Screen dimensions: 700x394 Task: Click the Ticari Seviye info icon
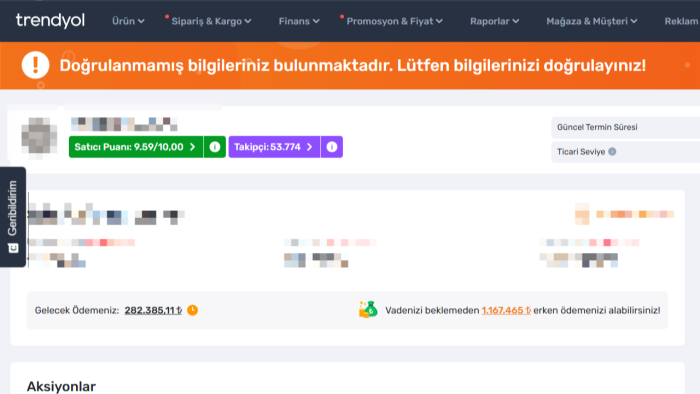pyautogui.click(x=612, y=152)
